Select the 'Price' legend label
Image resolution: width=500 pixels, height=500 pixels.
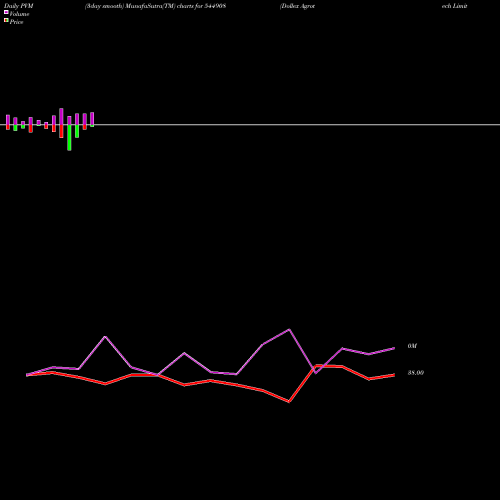[16, 22]
